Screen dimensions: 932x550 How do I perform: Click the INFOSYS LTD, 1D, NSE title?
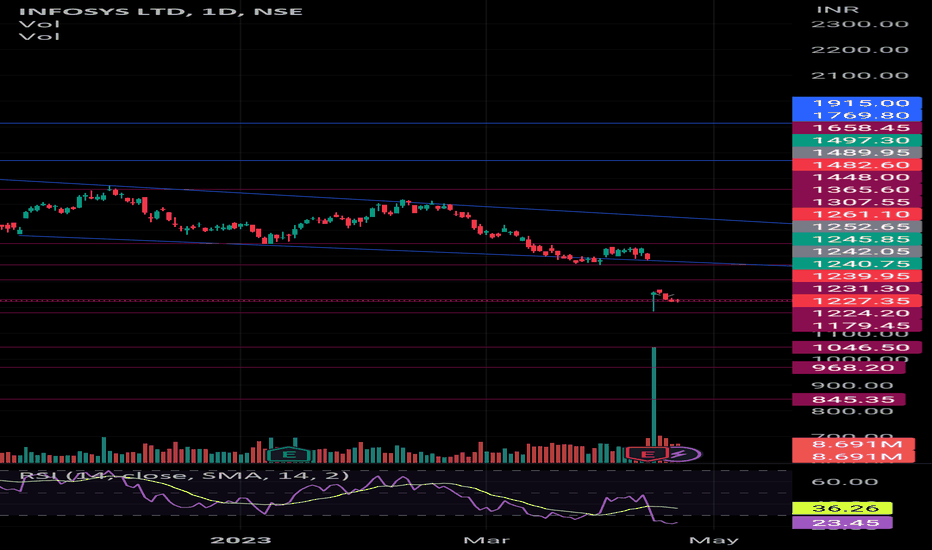pyautogui.click(x=160, y=11)
